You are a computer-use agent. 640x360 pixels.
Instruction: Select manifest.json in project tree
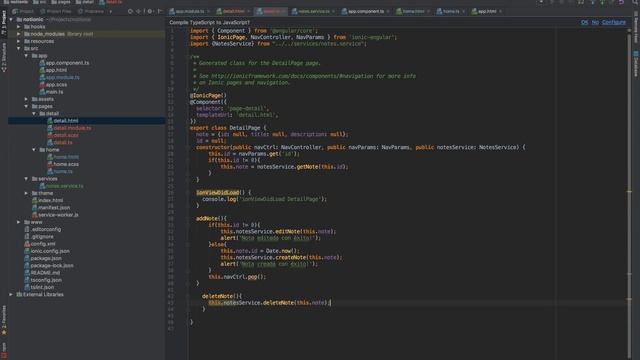(x=51, y=208)
